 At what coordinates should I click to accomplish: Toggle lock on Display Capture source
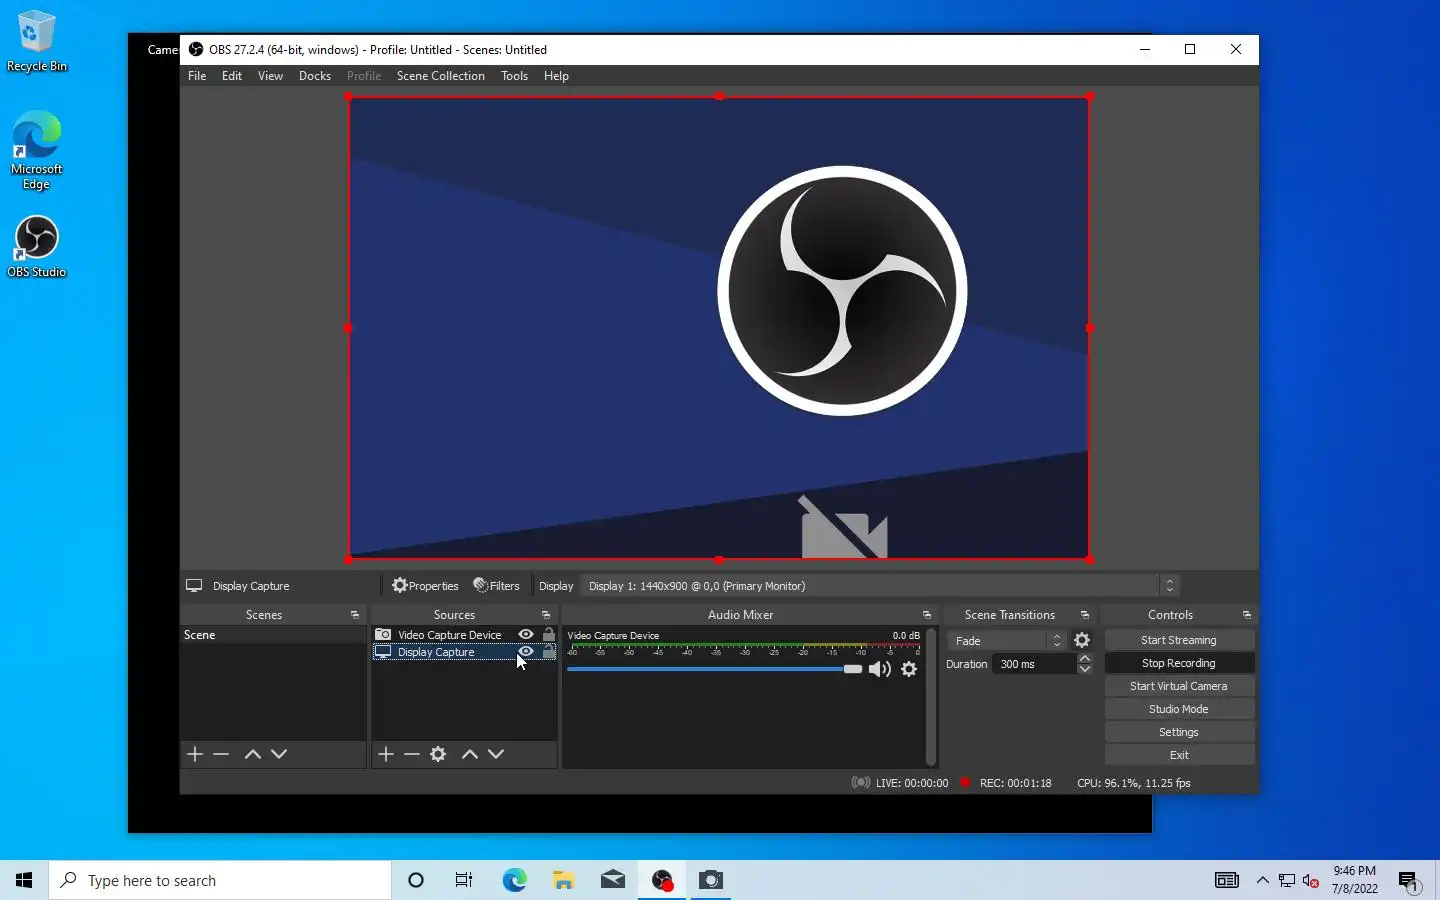[x=548, y=651]
